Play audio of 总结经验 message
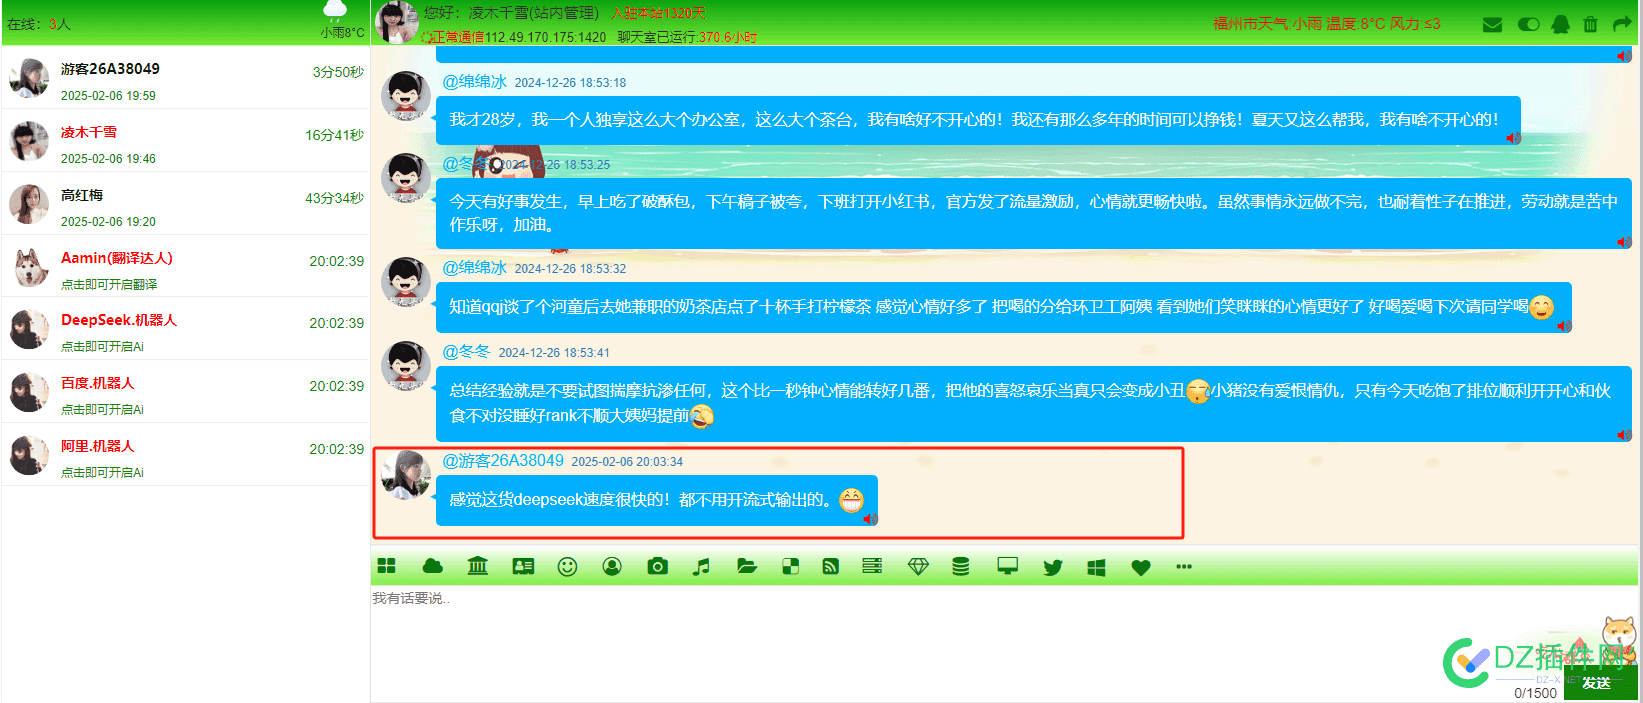 click(x=1624, y=435)
